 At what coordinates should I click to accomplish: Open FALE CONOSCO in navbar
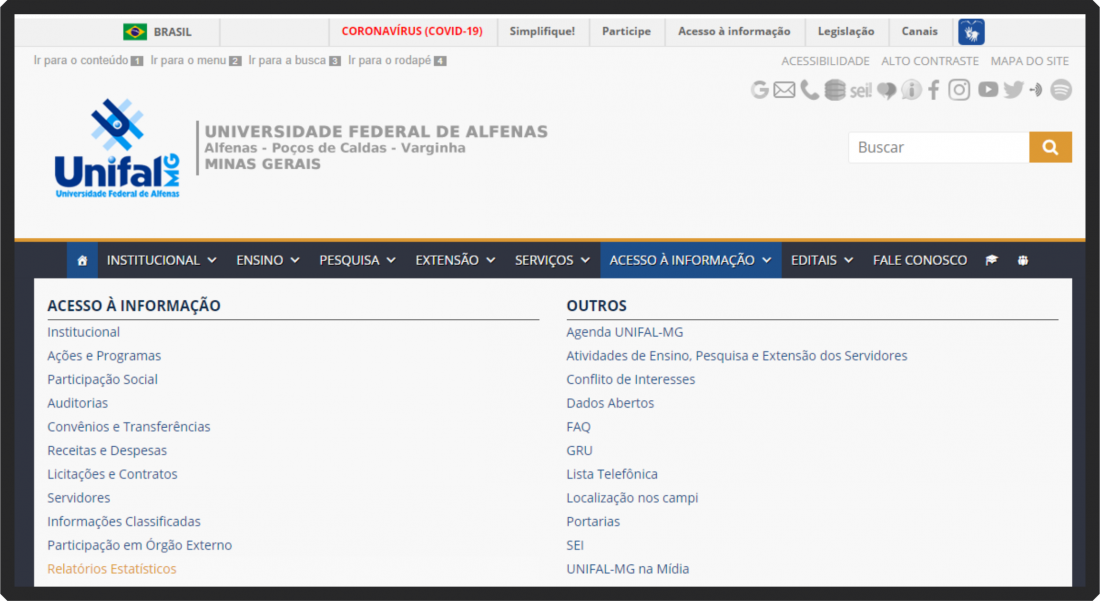click(x=920, y=260)
